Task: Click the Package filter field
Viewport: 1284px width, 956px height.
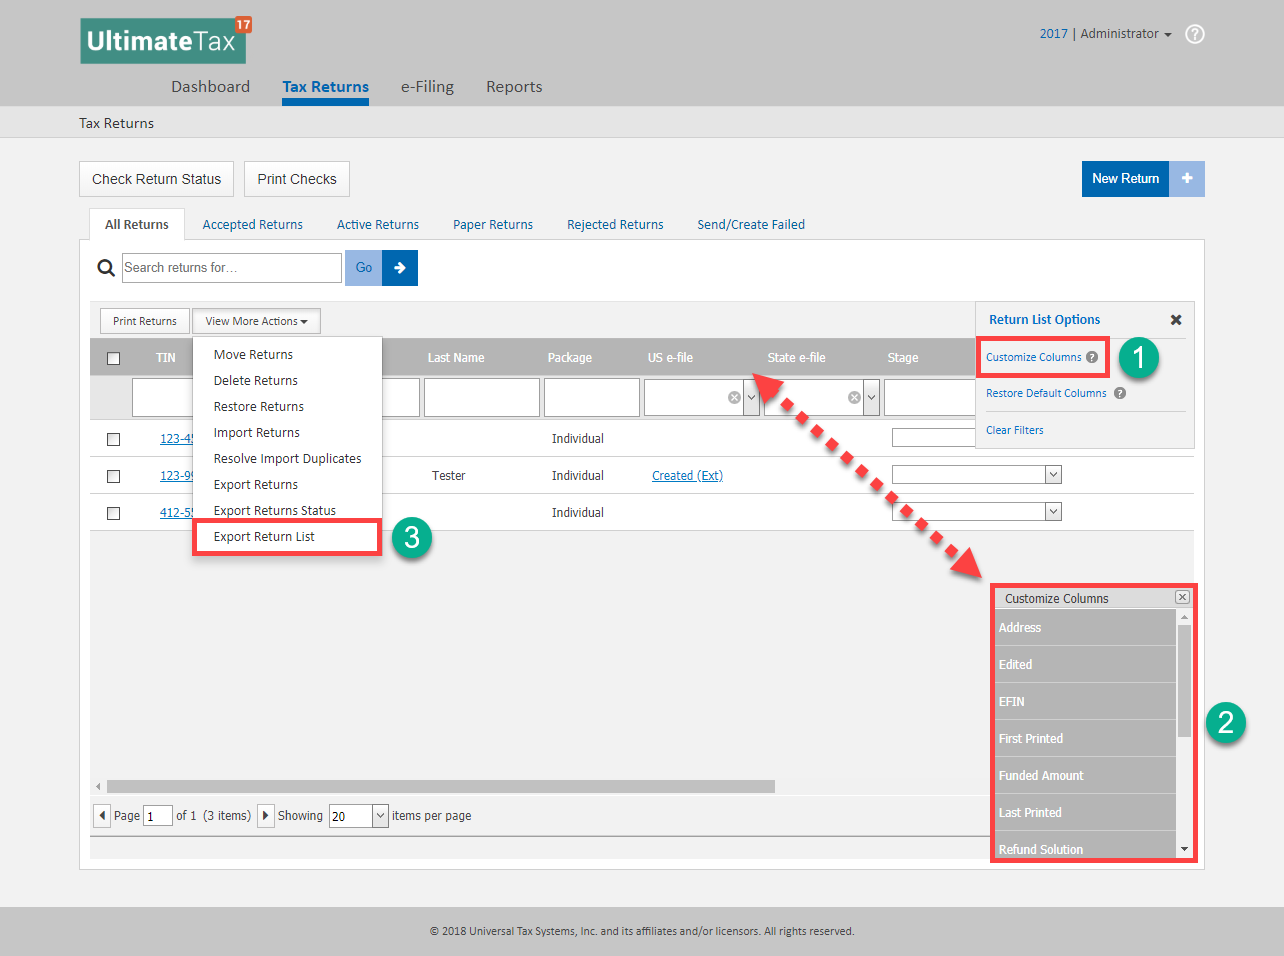Action: tap(592, 398)
